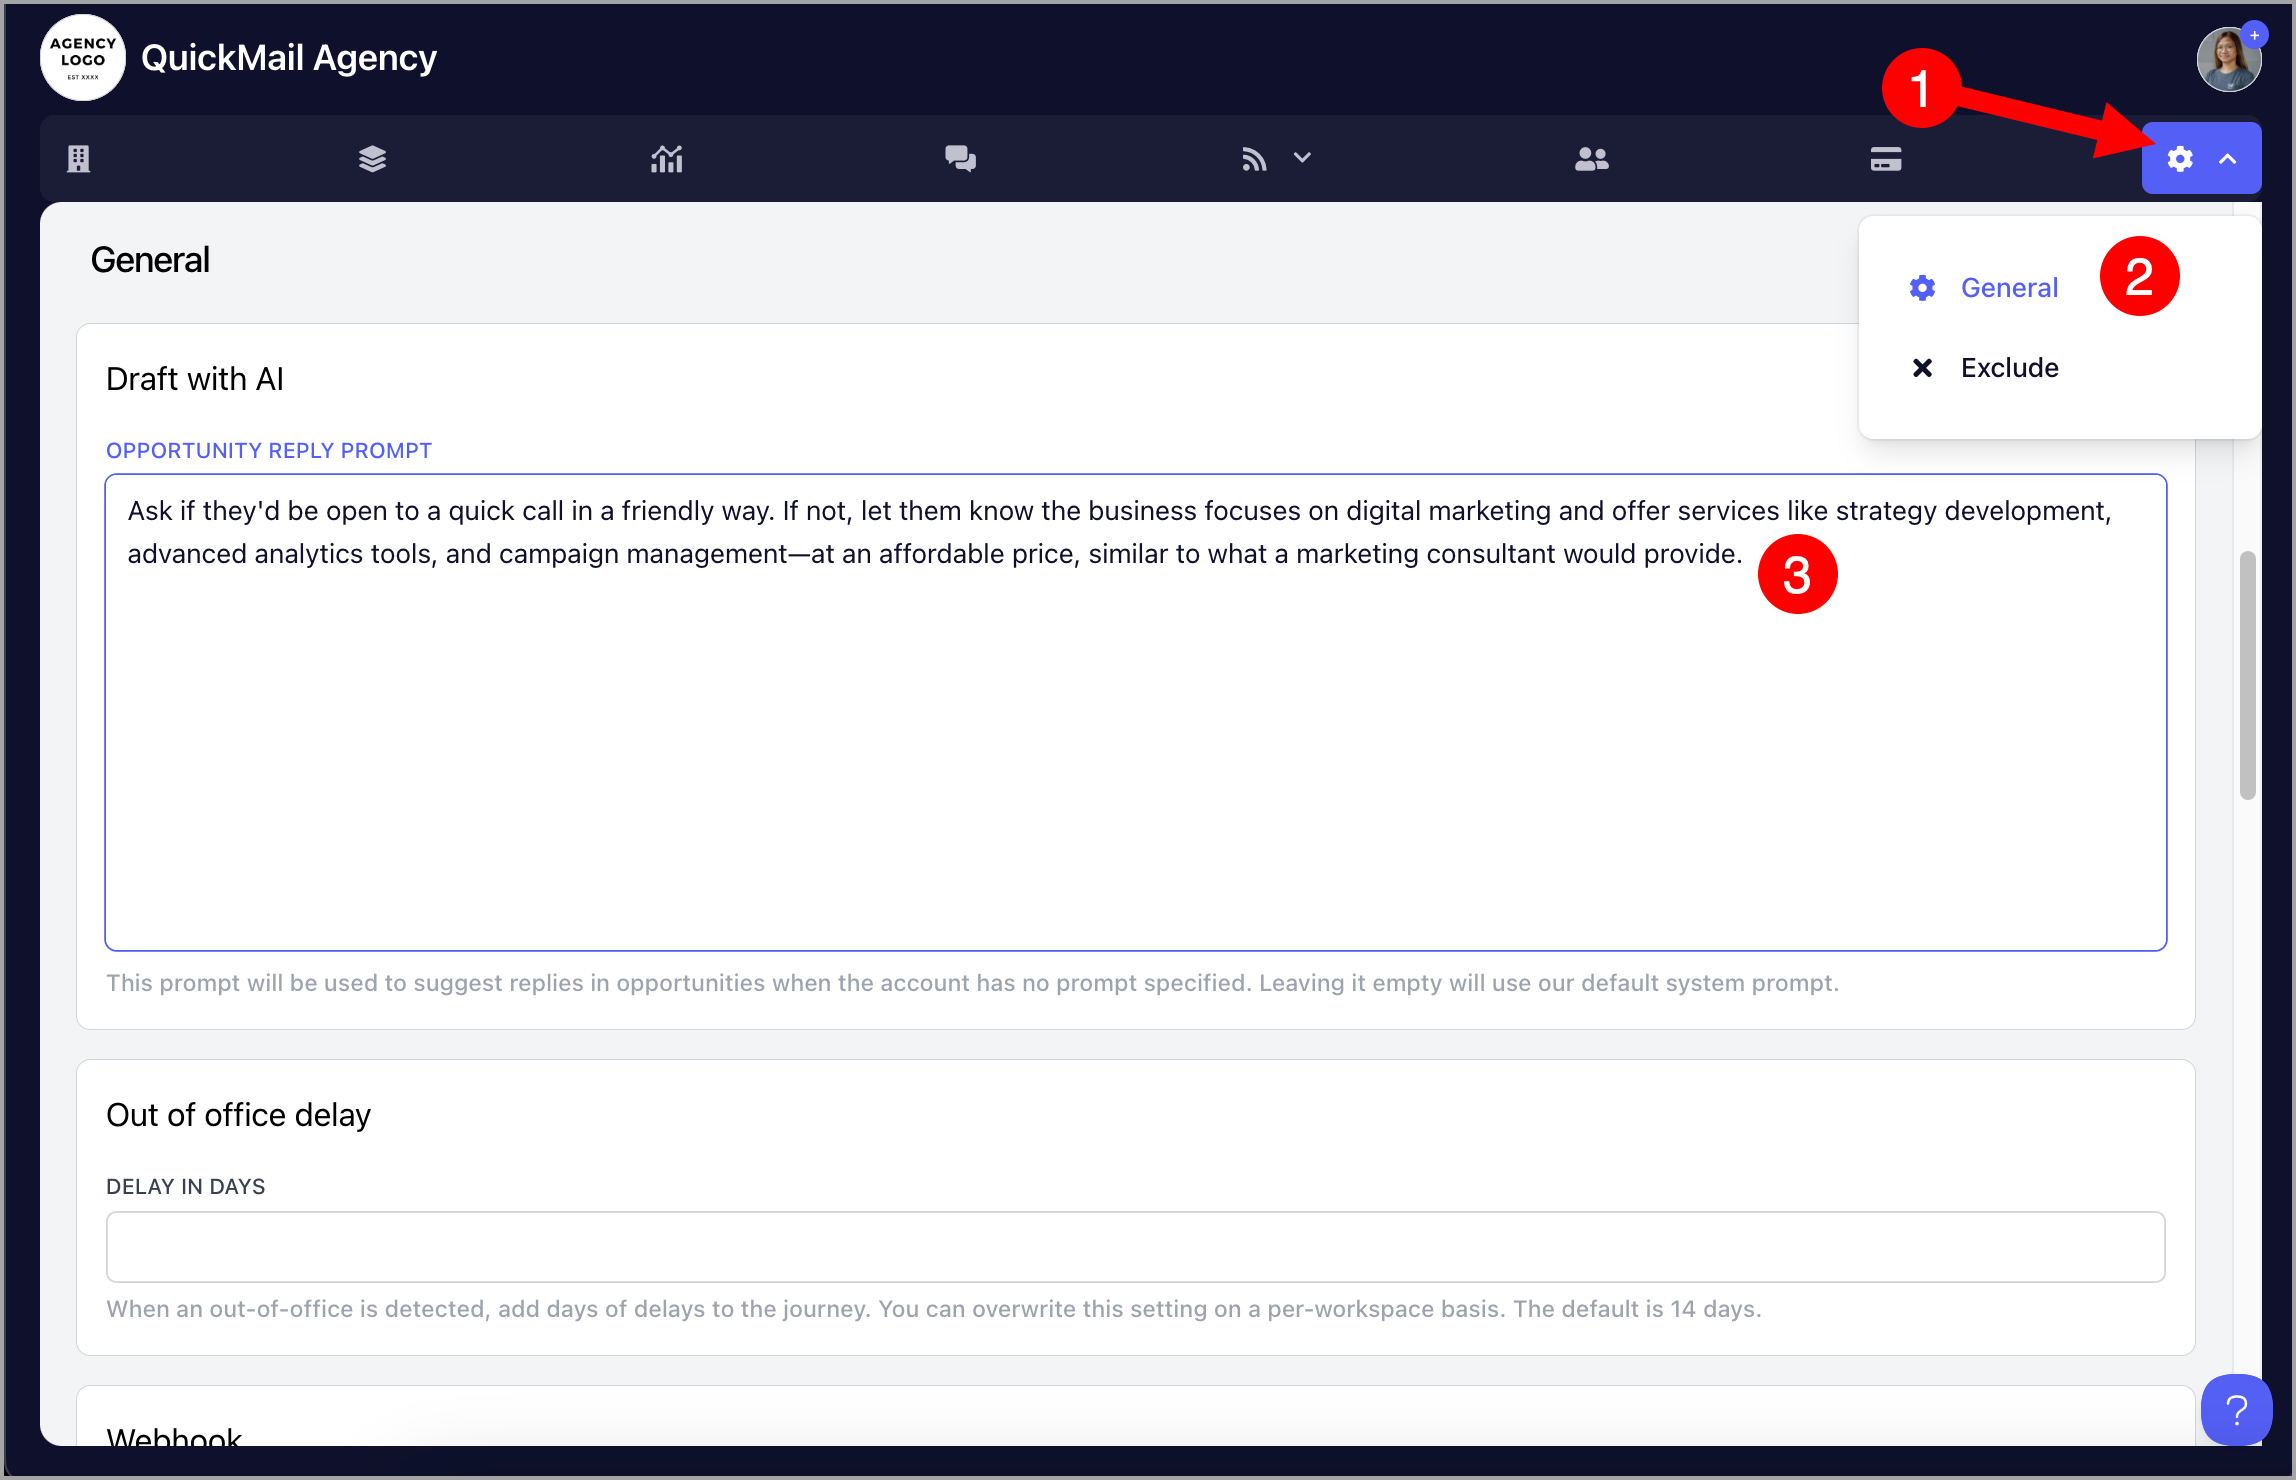The image size is (2296, 1480).
Task: Open the help question mark button
Action: [2236, 1410]
